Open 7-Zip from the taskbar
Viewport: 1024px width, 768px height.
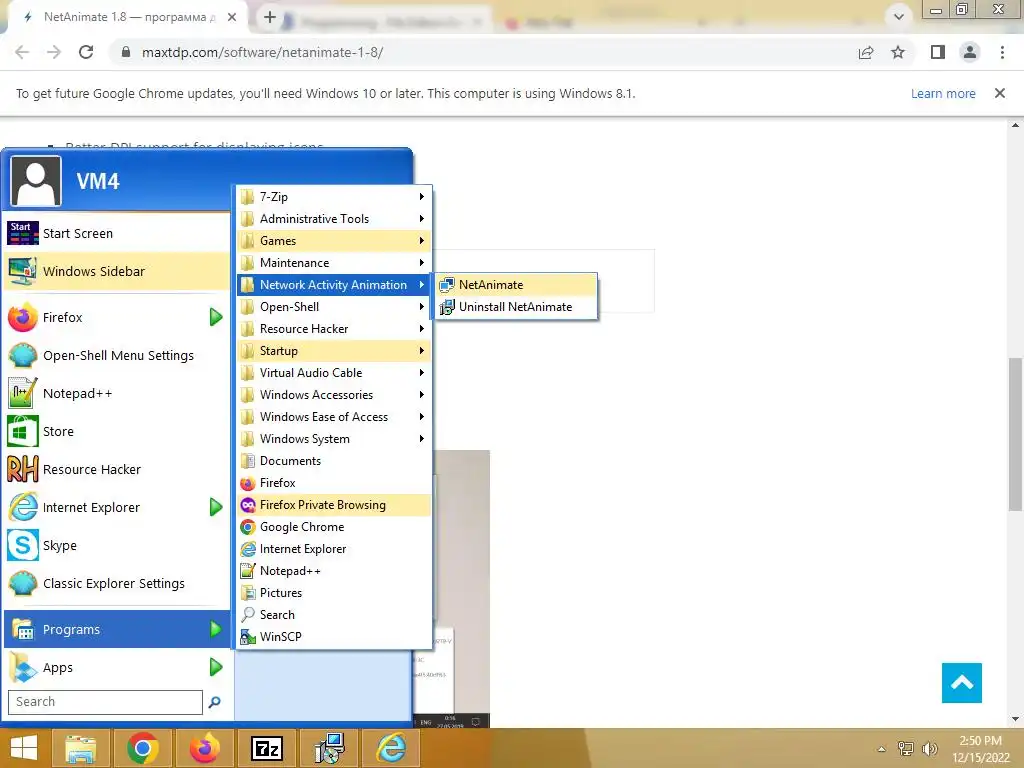(267, 748)
